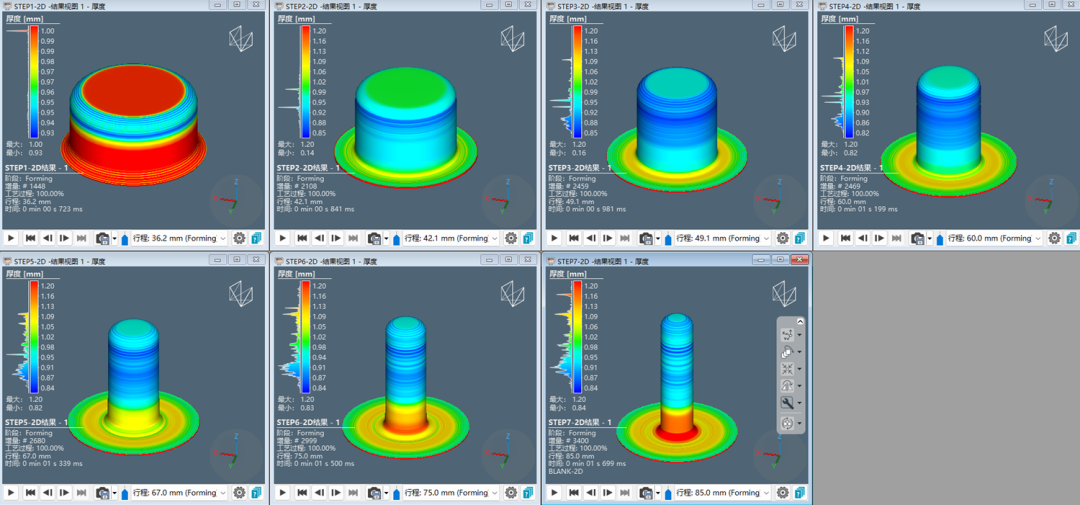Play the animation in the STEP3-2D window
This screenshot has height=505, width=1080.
pos(554,238)
